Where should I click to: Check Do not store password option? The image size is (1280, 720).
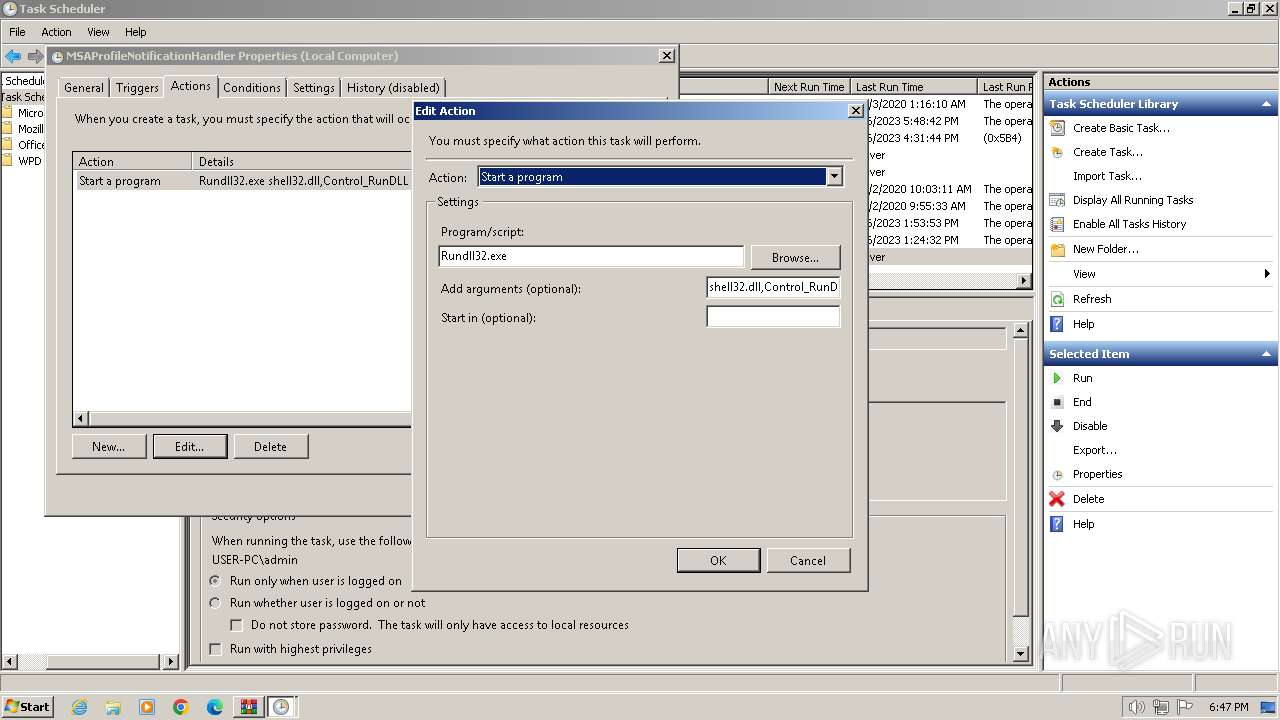coord(237,625)
